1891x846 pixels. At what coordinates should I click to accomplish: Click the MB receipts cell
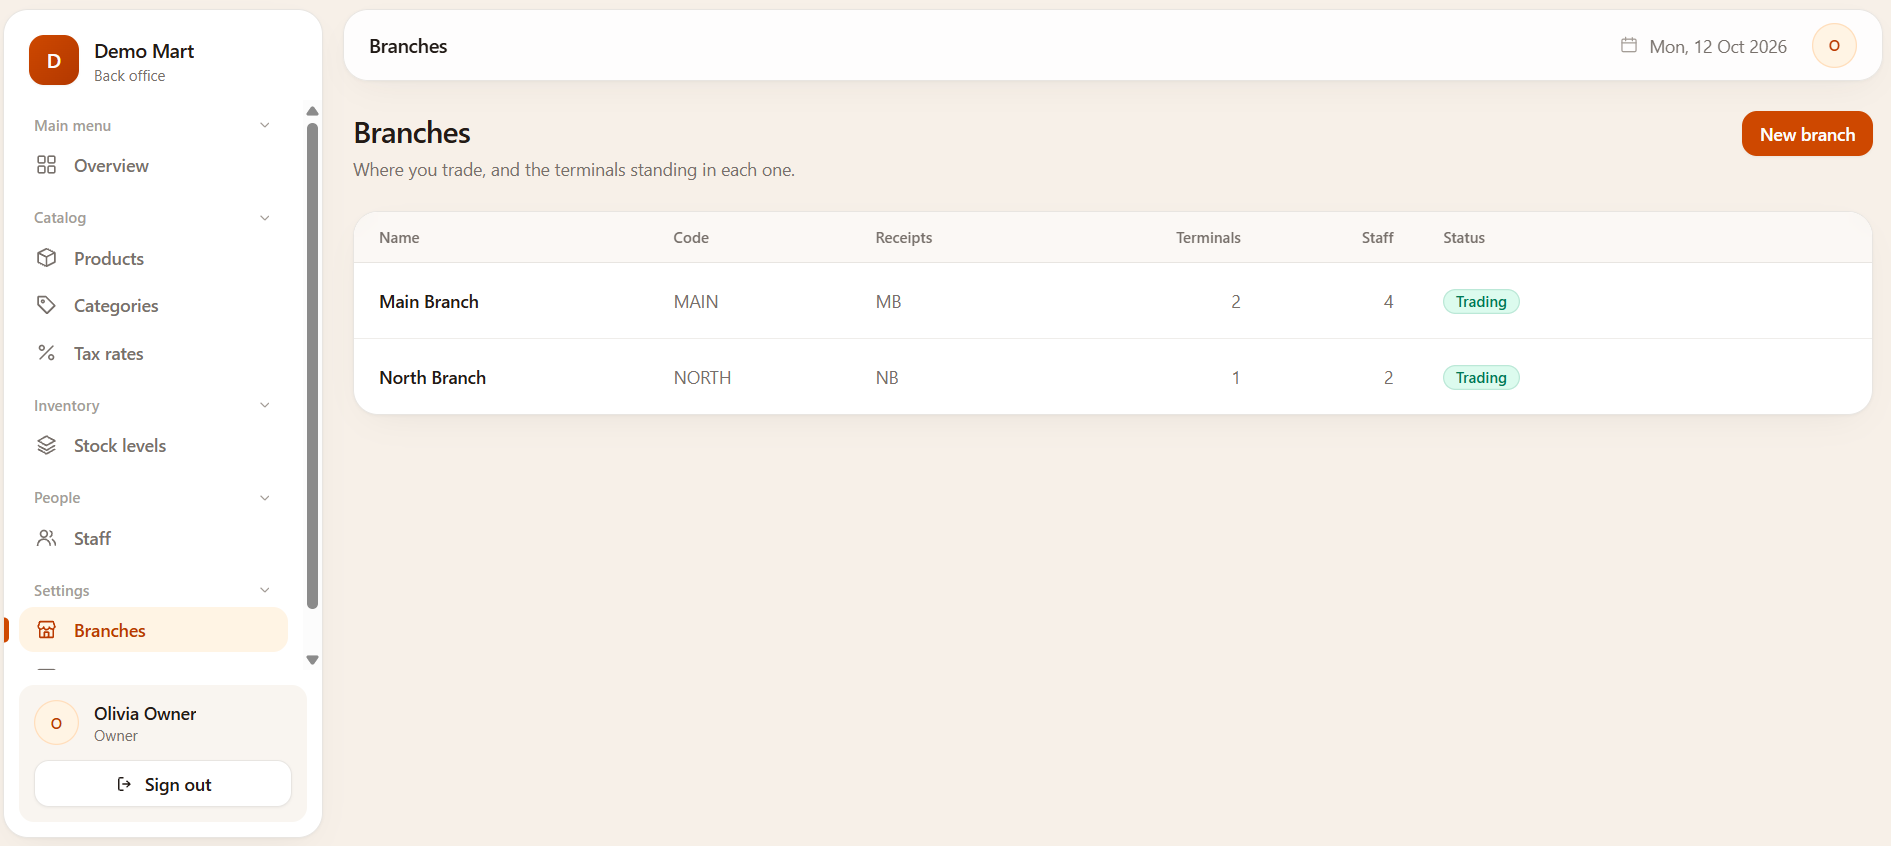tap(888, 301)
